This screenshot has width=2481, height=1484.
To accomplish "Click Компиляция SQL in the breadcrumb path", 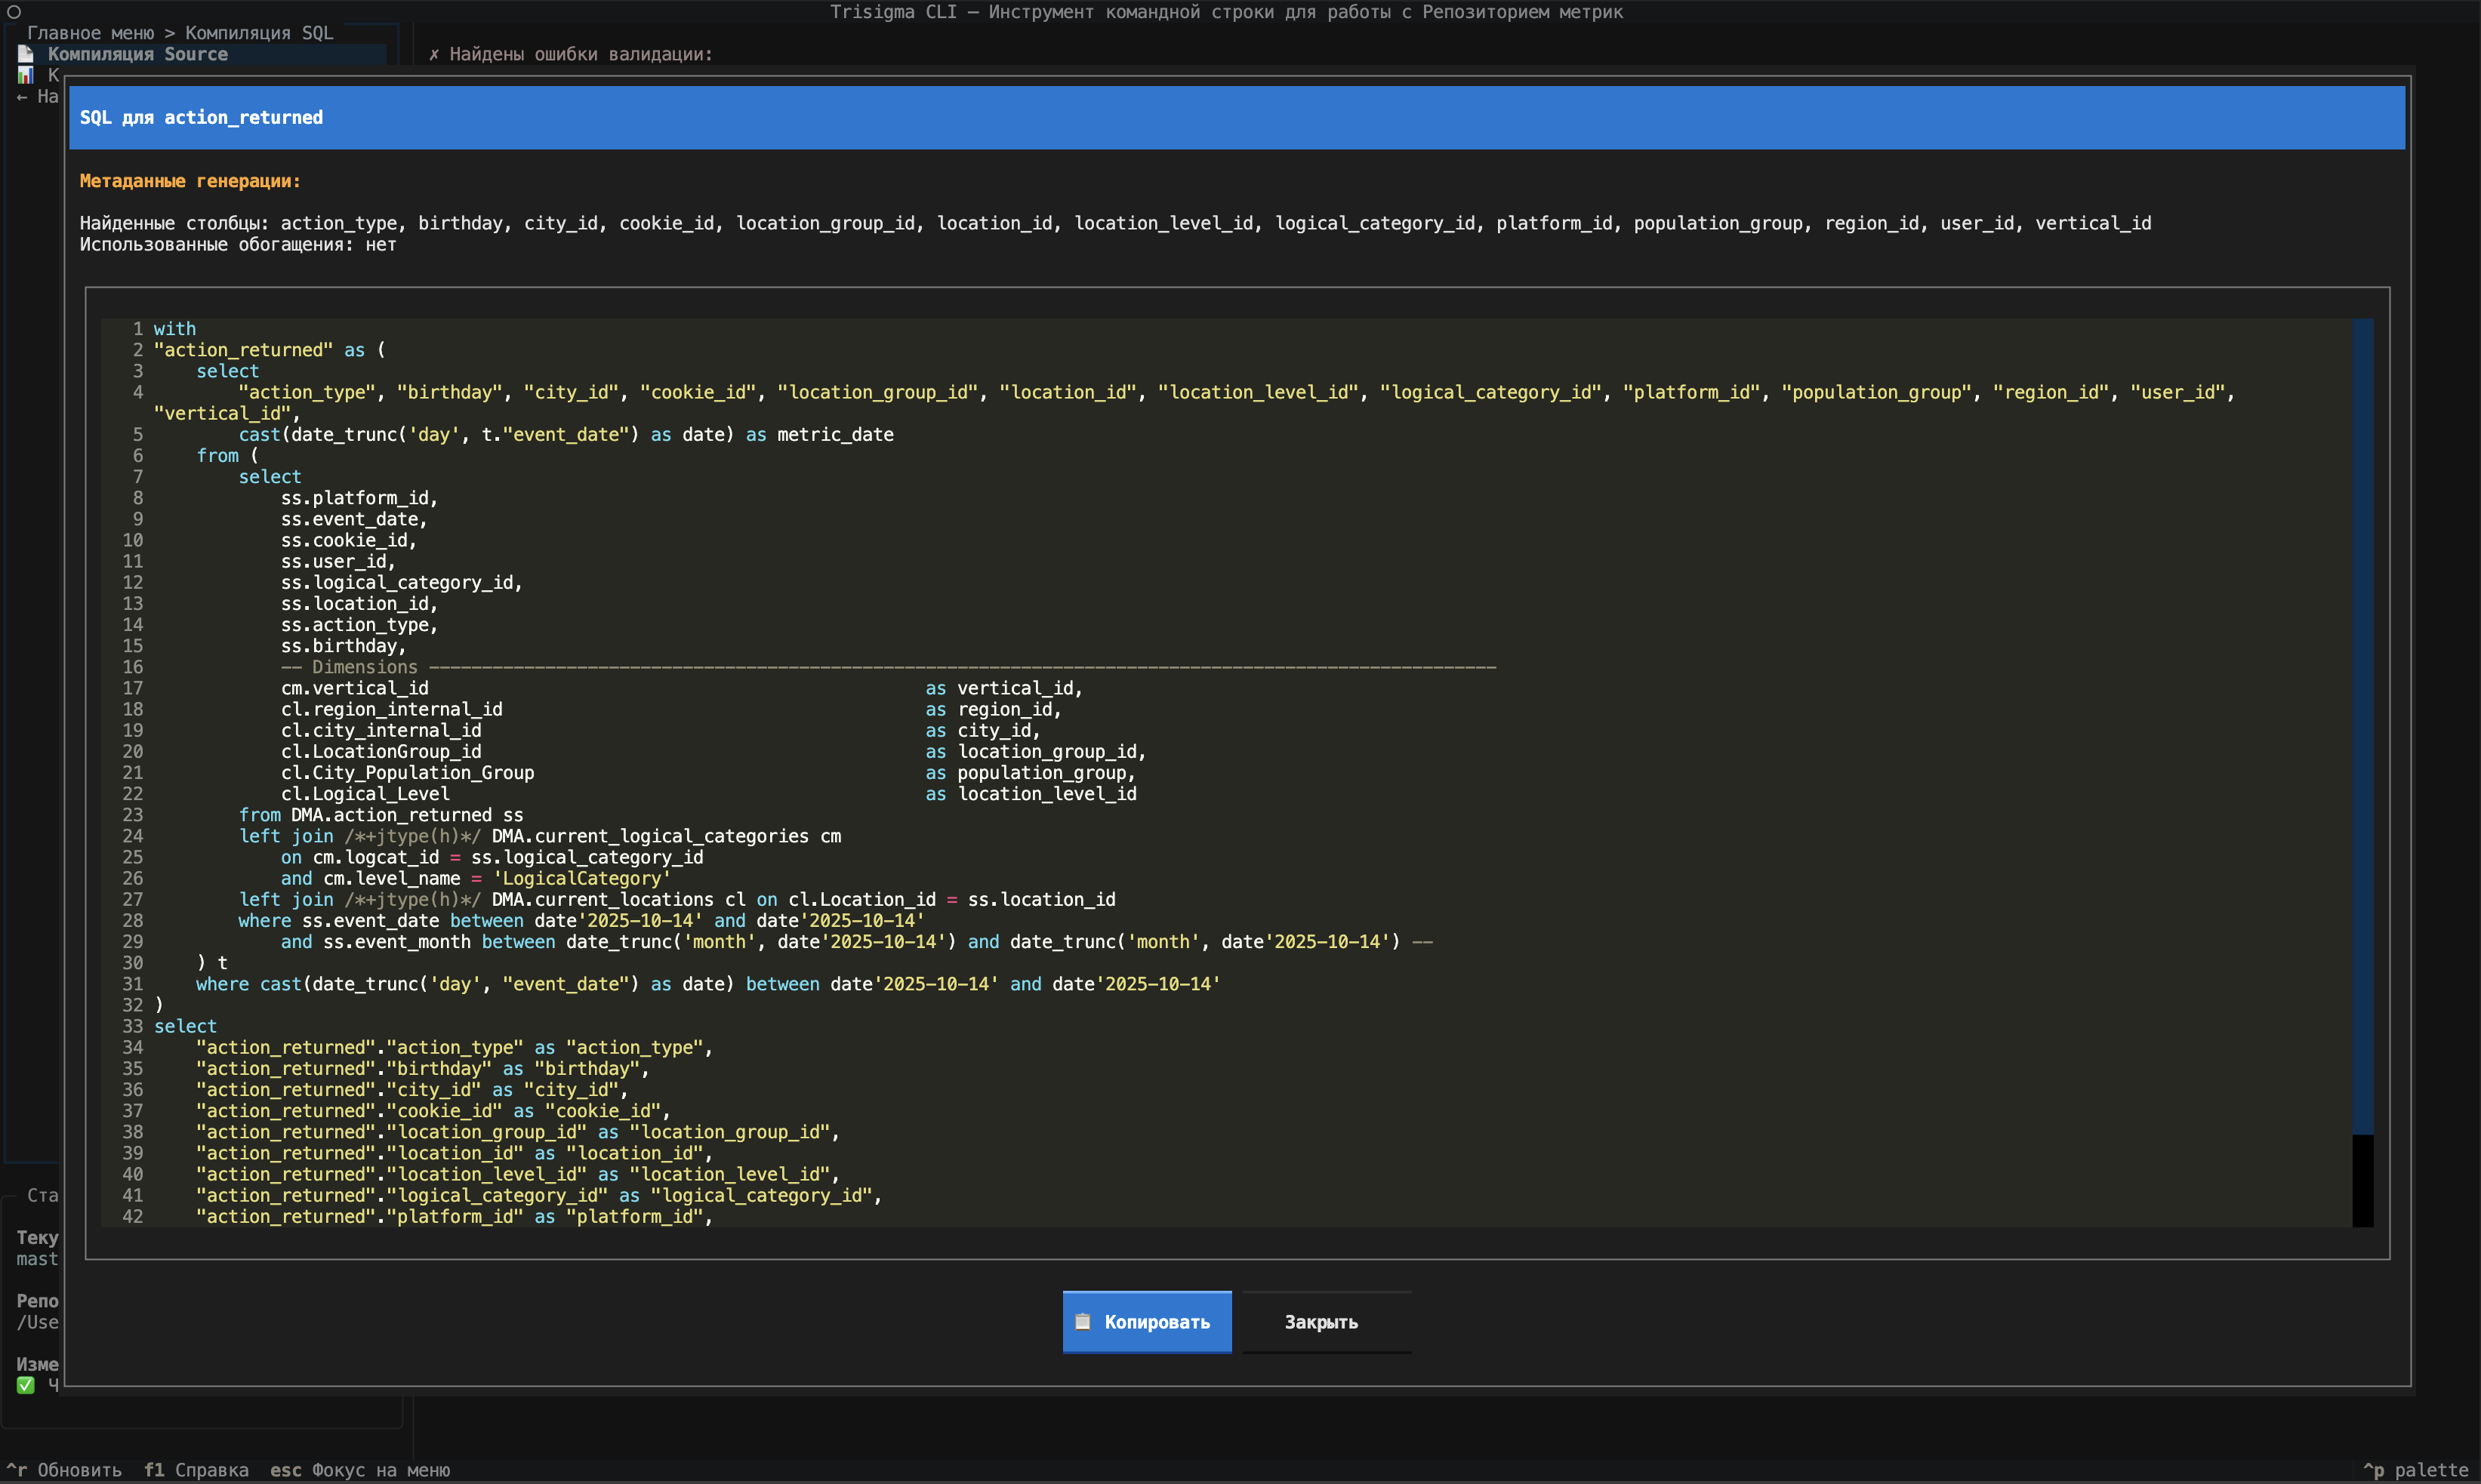I will pos(259,32).
